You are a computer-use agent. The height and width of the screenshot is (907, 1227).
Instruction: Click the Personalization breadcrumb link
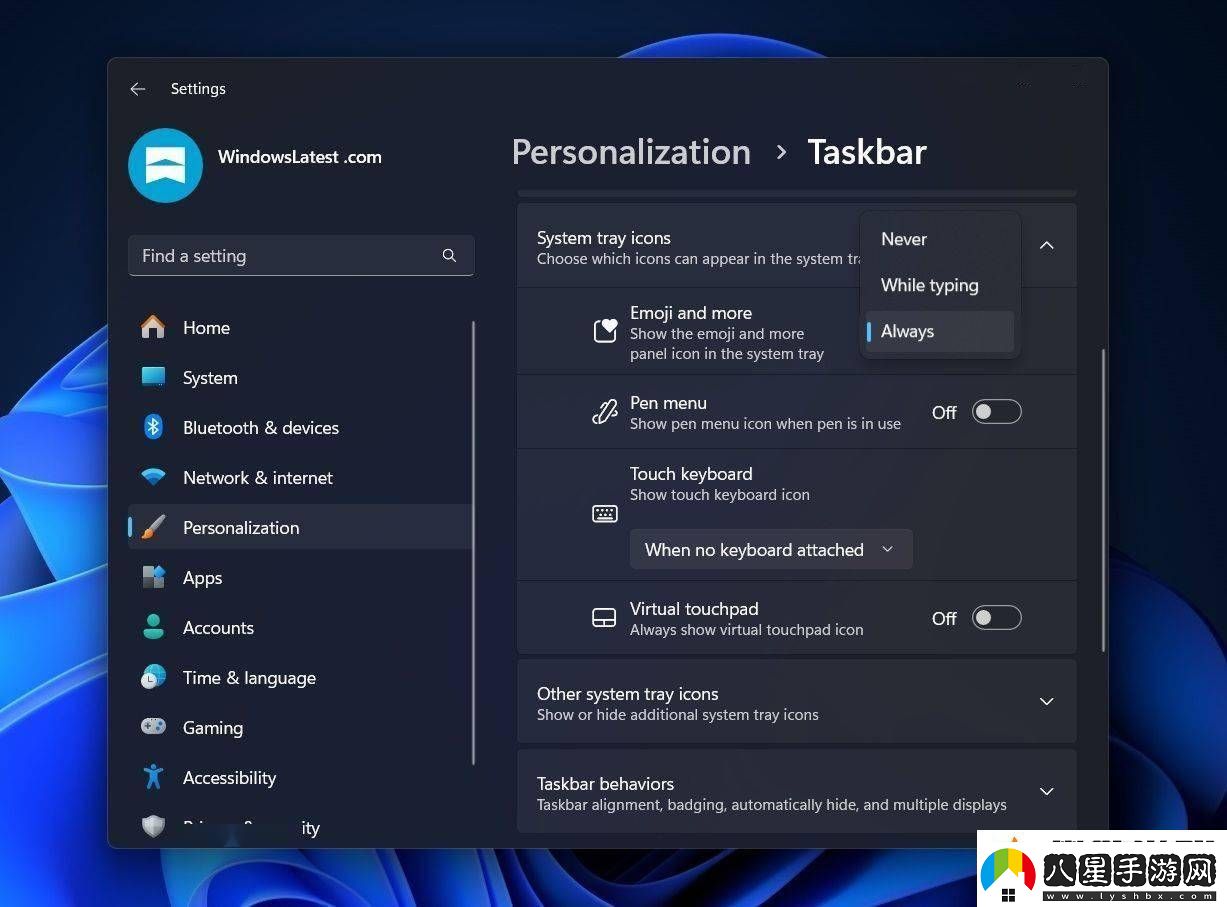pos(631,153)
